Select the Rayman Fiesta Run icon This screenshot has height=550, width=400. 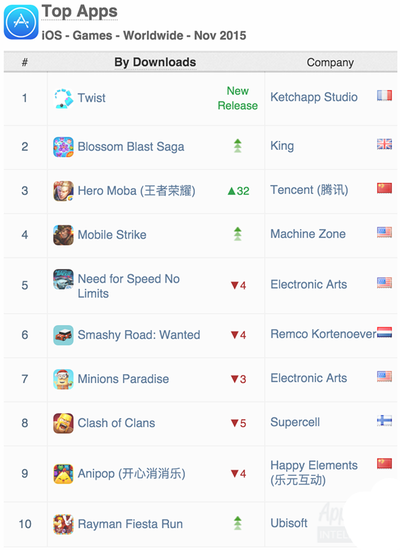64,524
